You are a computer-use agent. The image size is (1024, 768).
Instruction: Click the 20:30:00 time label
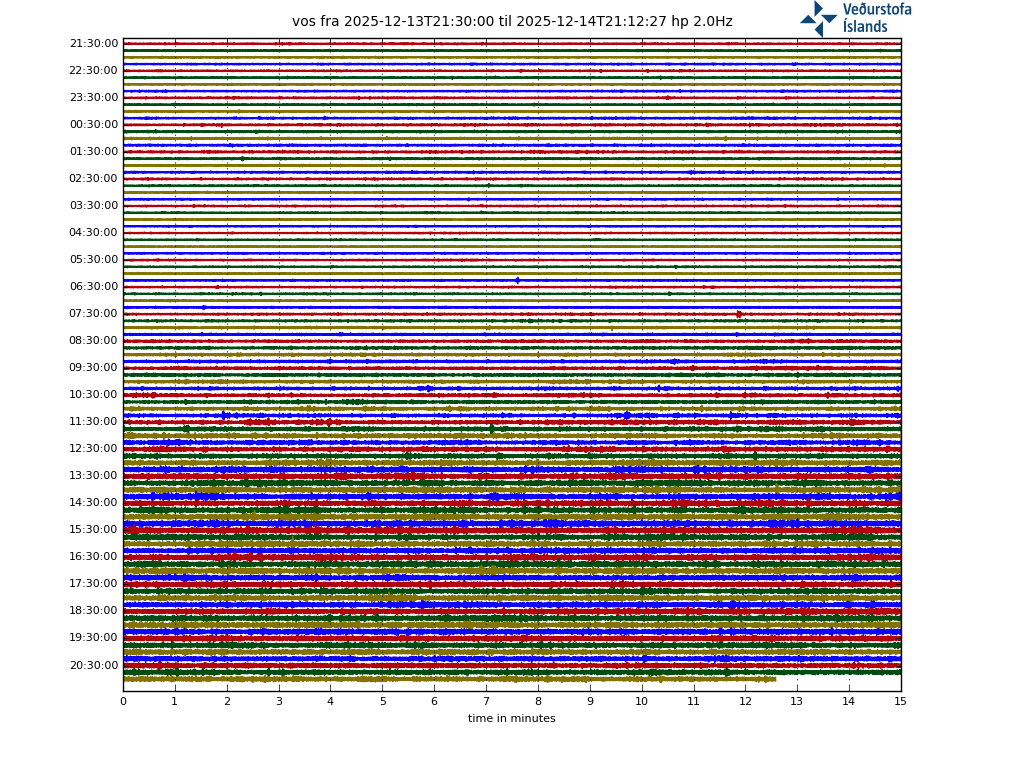94,666
